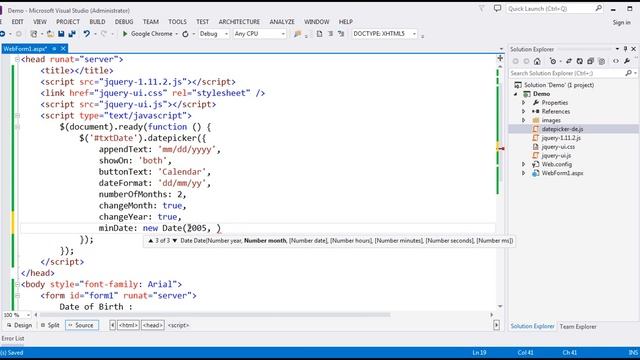Image resolution: width=640 pixels, height=360 pixels.
Task: Open the EDIT menu
Action: point(17,22)
